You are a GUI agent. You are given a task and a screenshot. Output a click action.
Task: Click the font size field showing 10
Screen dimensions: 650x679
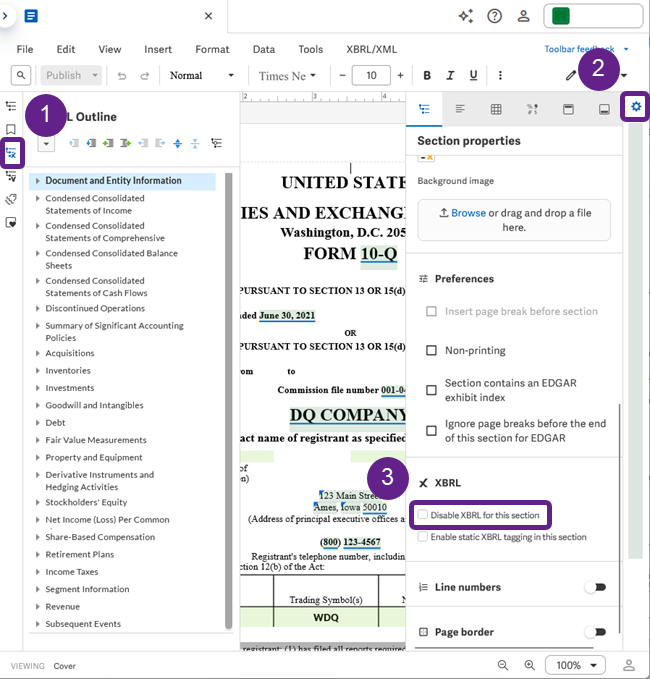click(371, 76)
